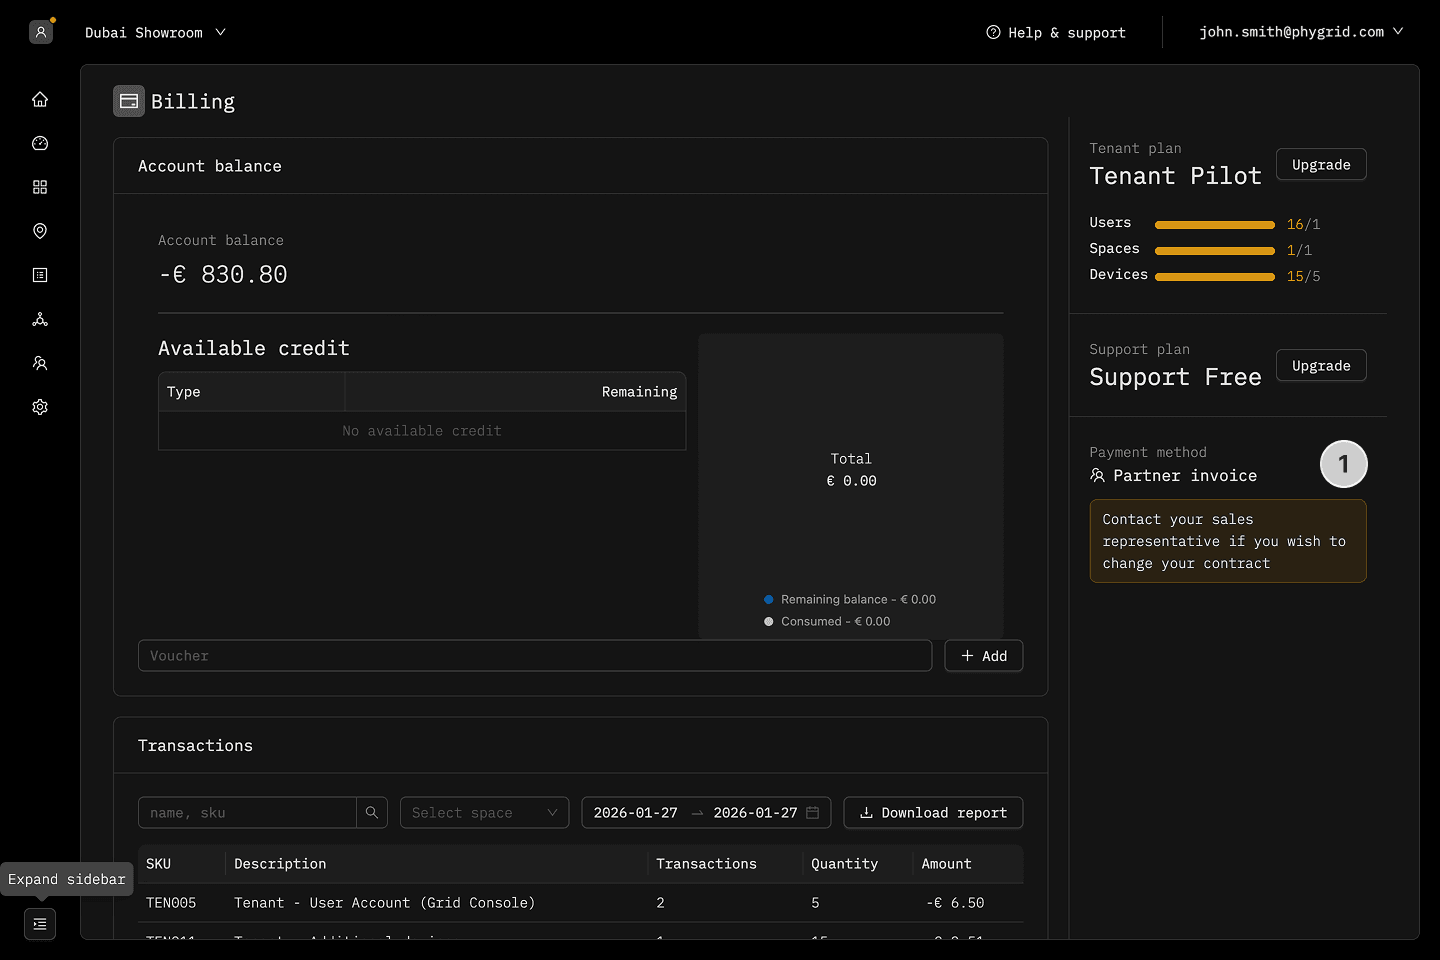Open the Select space dropdown
Screen dimensions: 1440x960
coord(484,813)
